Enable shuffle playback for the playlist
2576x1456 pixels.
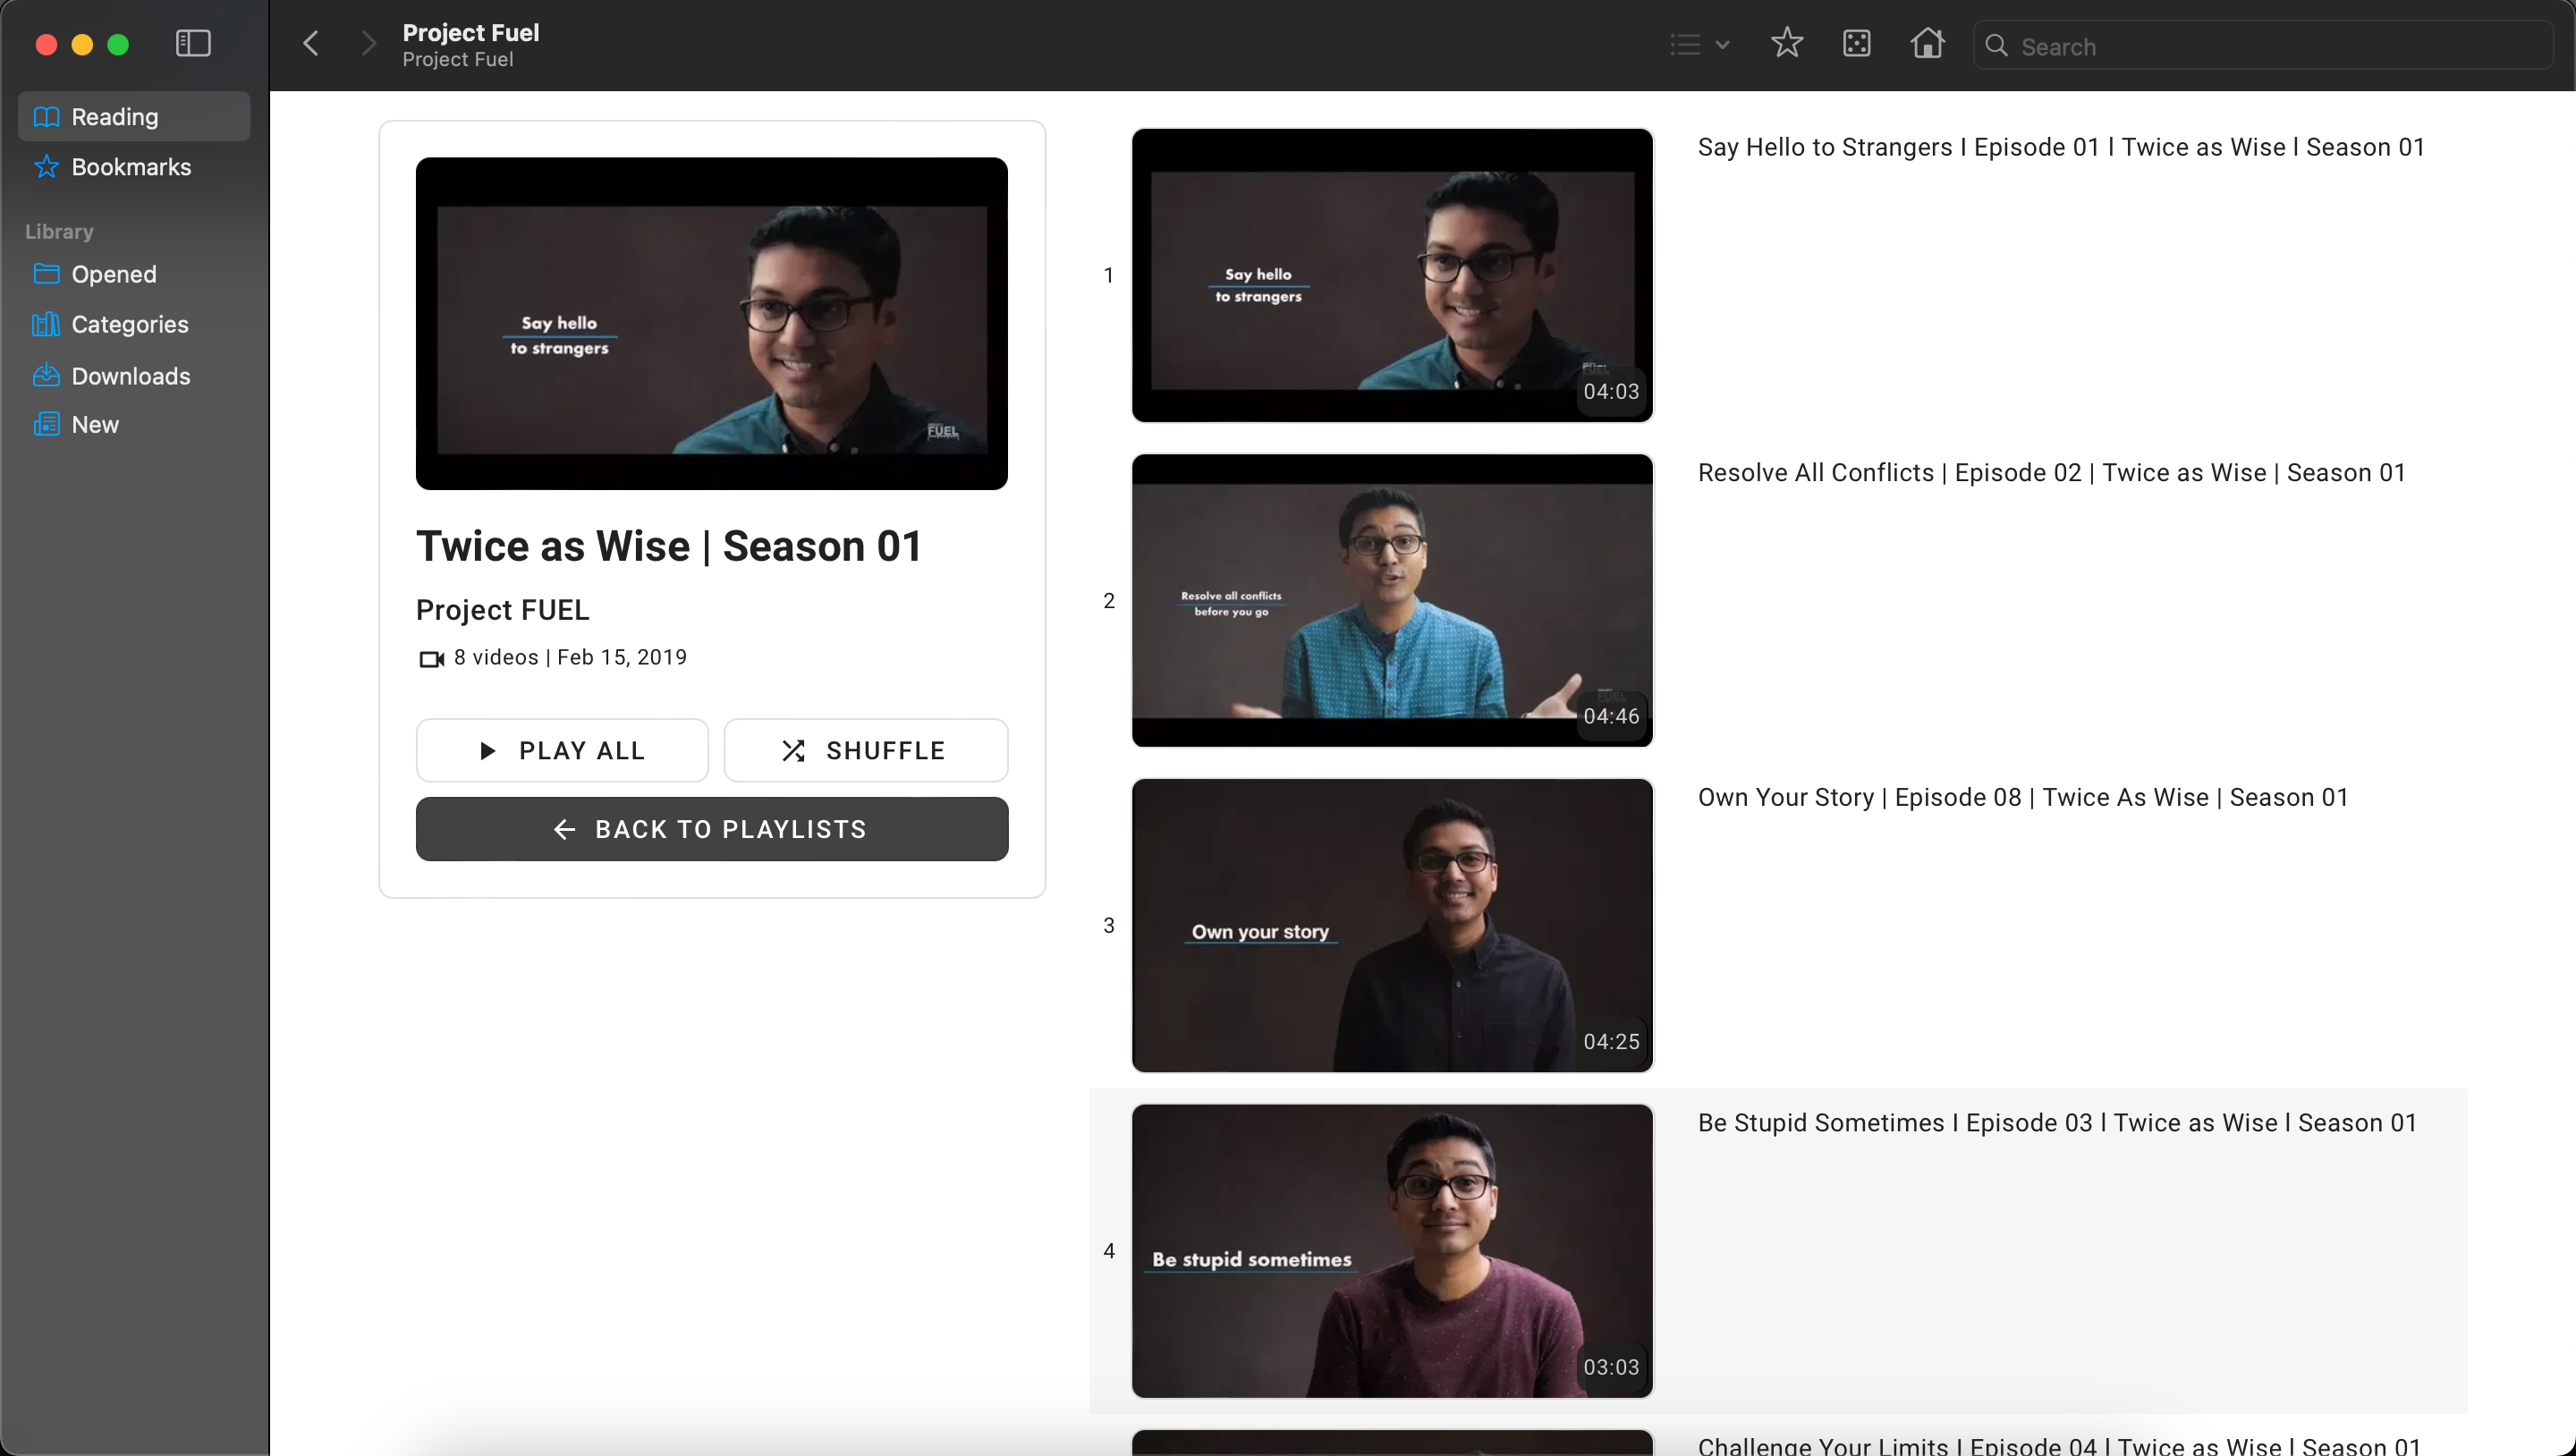(x=865, y=750)
